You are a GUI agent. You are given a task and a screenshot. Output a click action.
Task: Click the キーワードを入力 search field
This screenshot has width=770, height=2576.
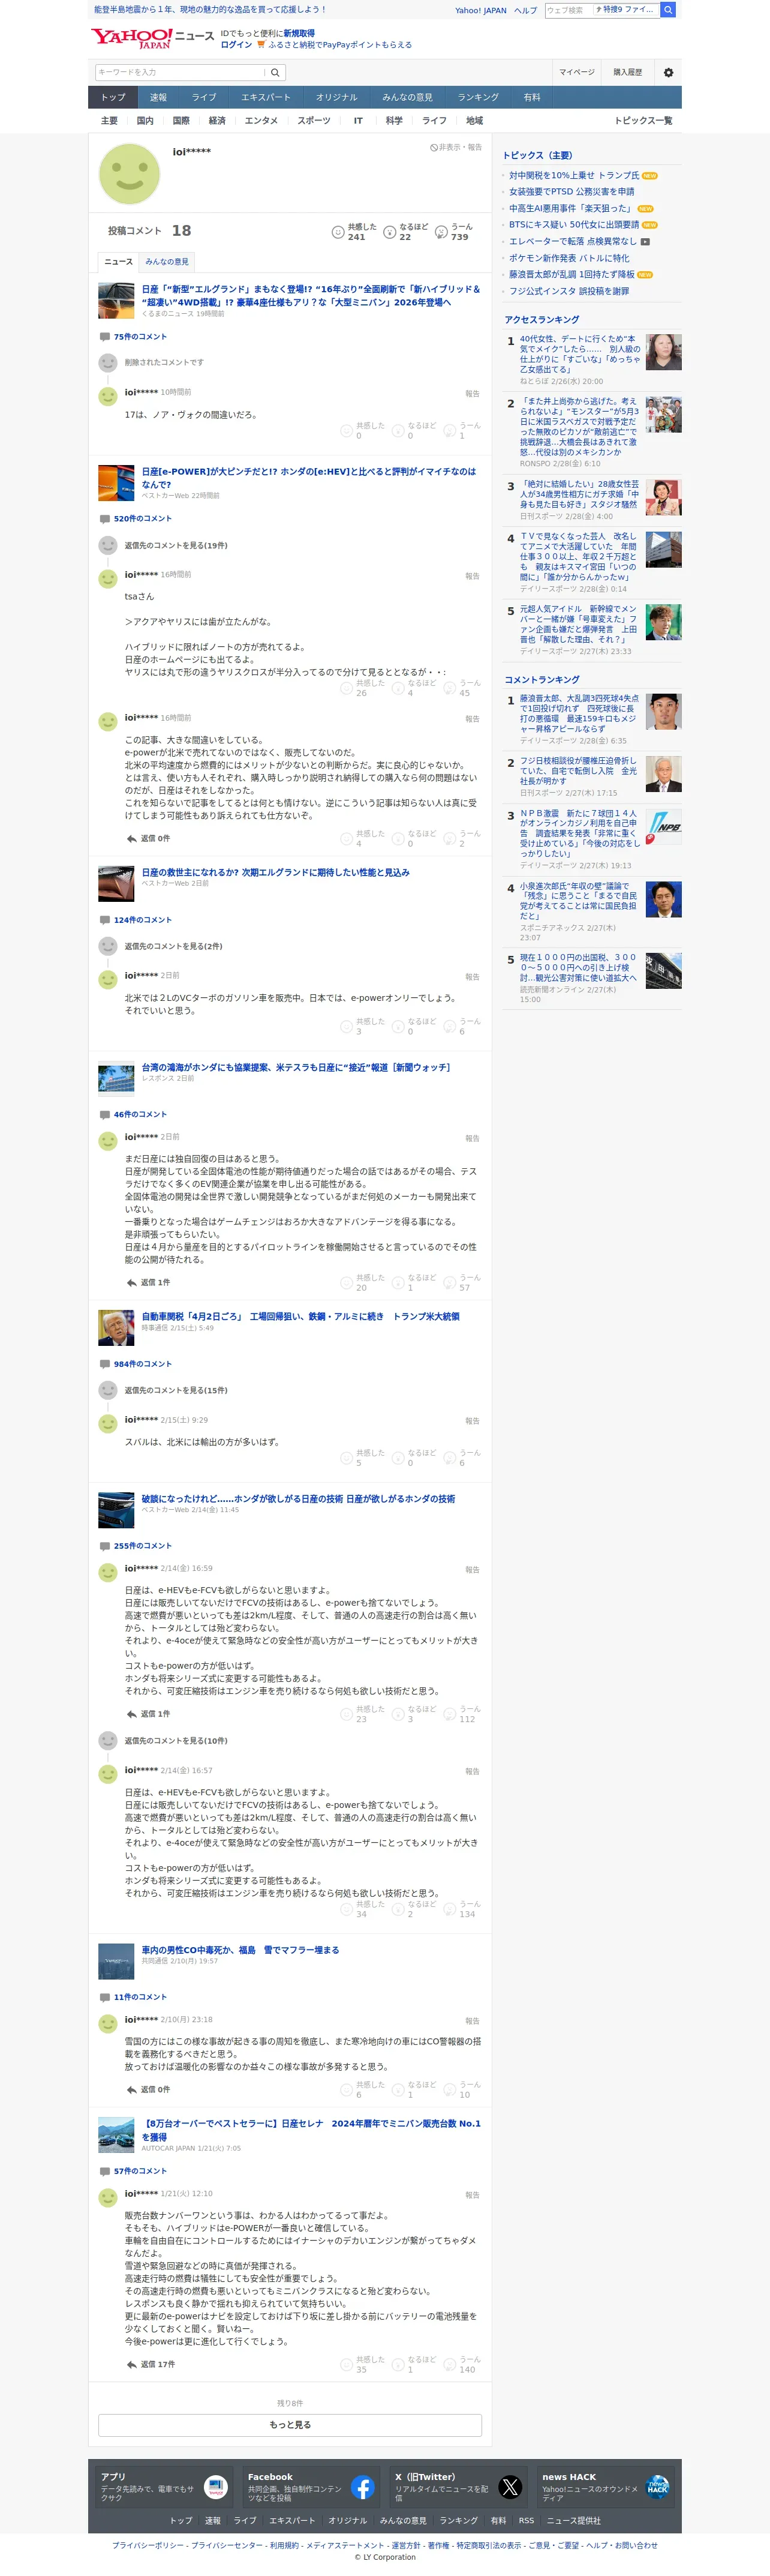(x=180, y=72)
